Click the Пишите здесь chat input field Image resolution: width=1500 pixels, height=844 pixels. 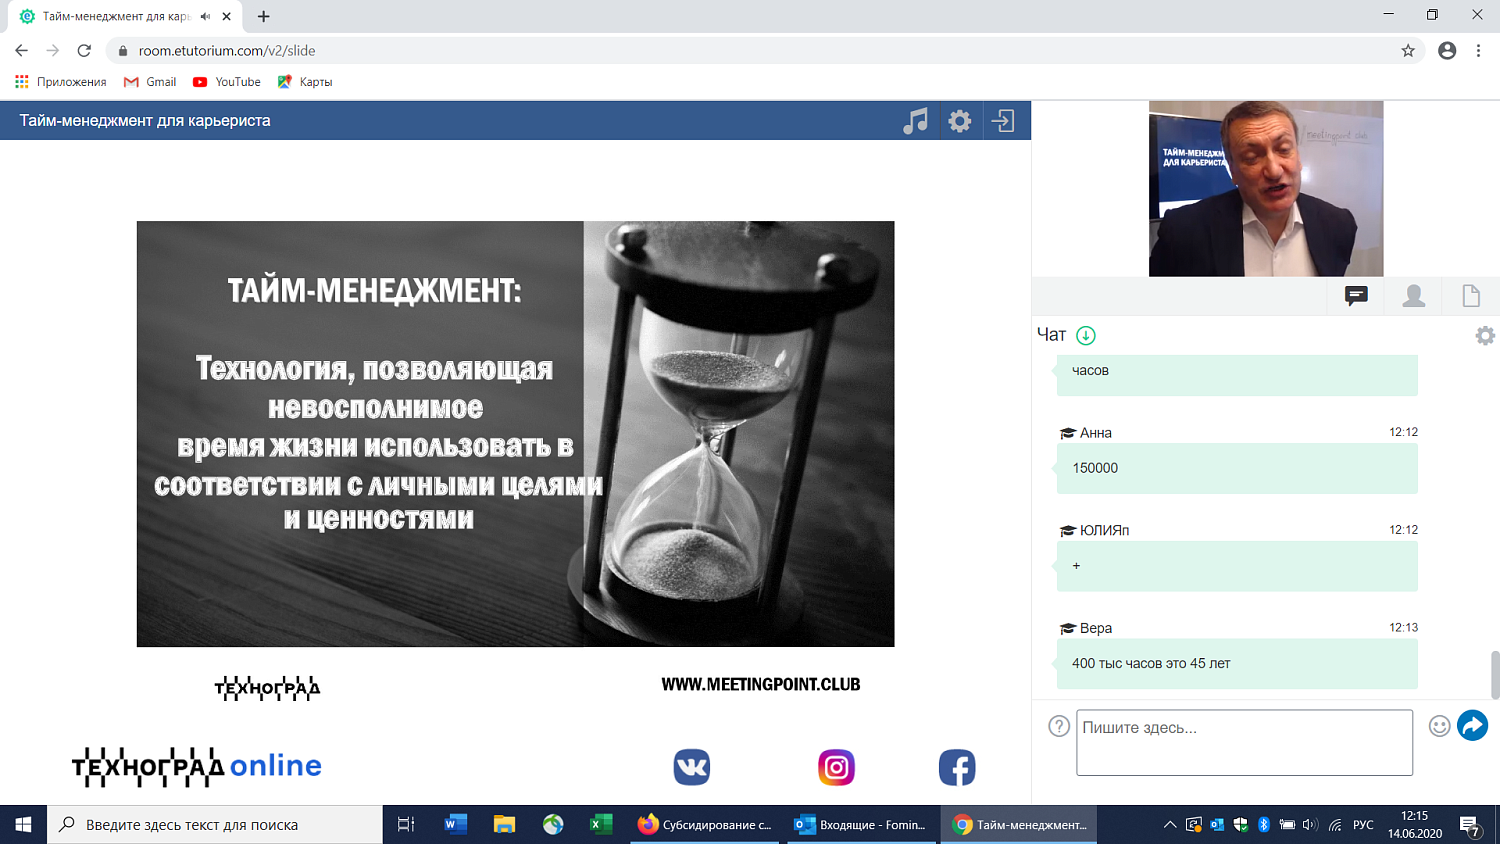click(x=1243, y=741)
